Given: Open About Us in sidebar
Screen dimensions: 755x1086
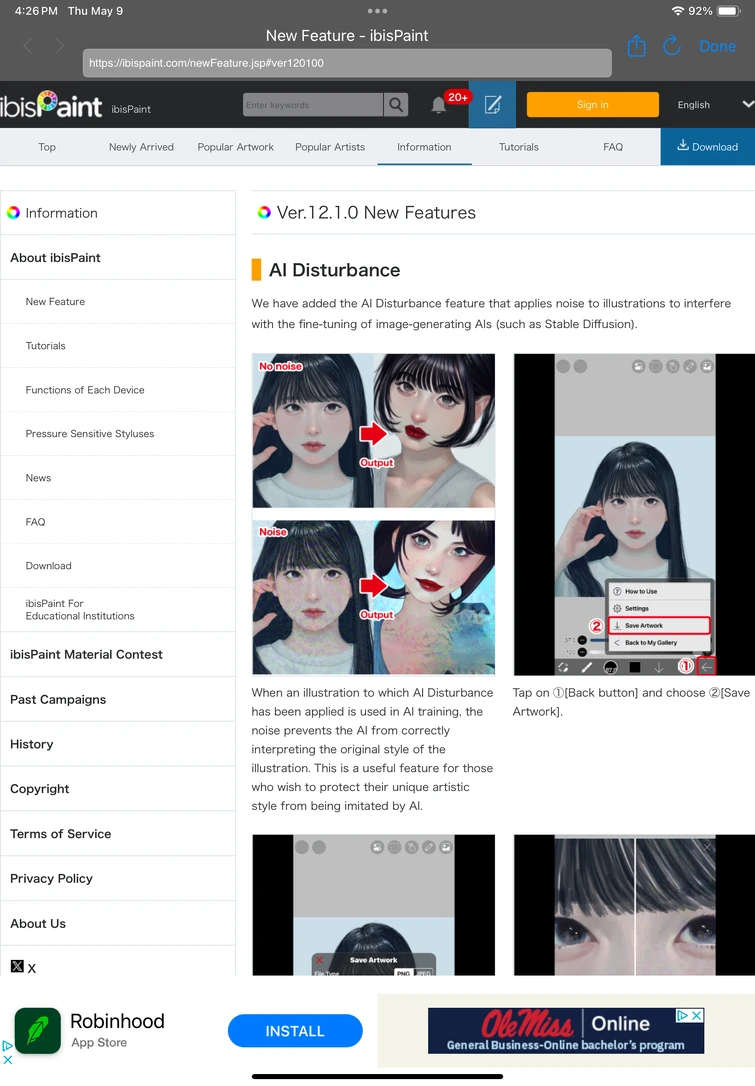Looking at the screenshot, I should (118, 923).
